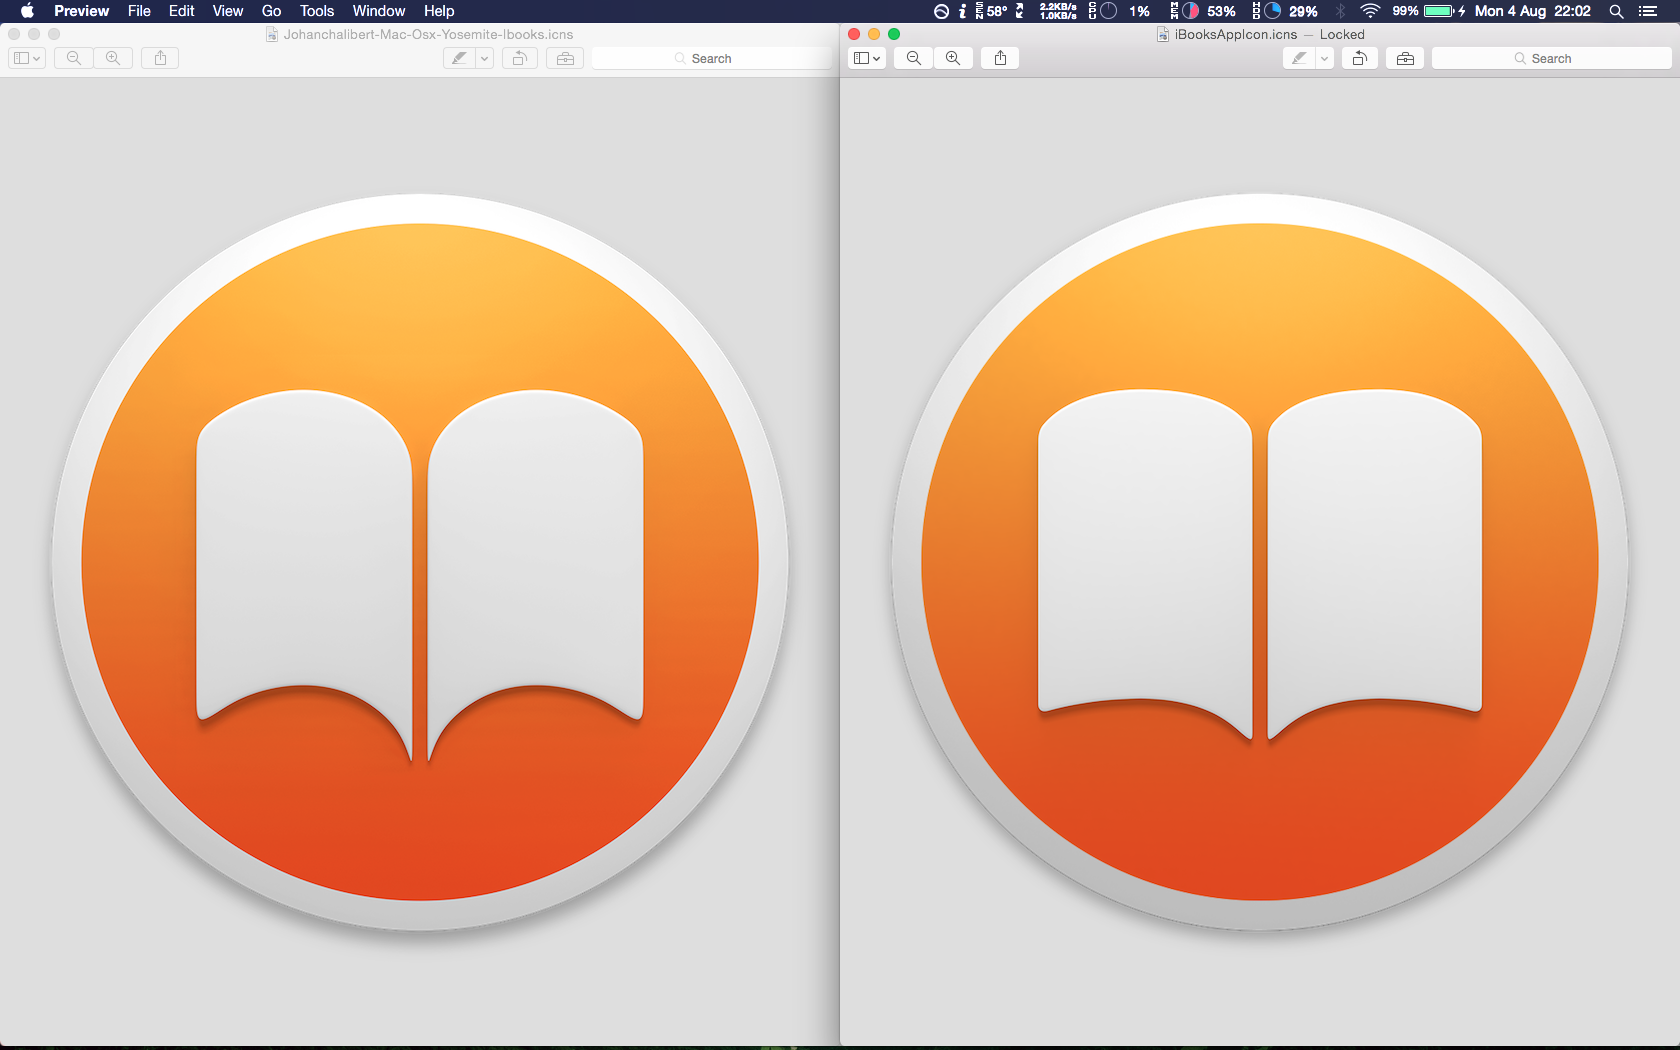
Task: Open the Help menu
Action: [x=439, y=11]
